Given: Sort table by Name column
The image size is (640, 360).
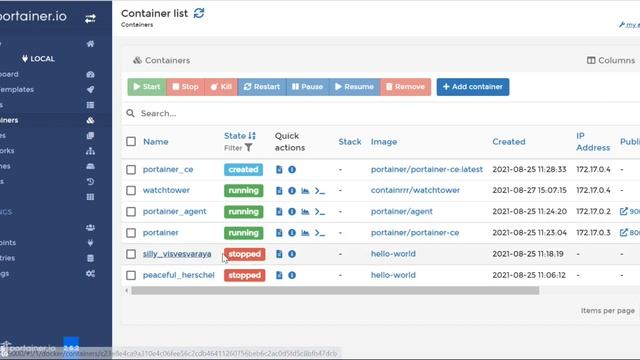Looking at the screenshot, I should coord(156,142).
